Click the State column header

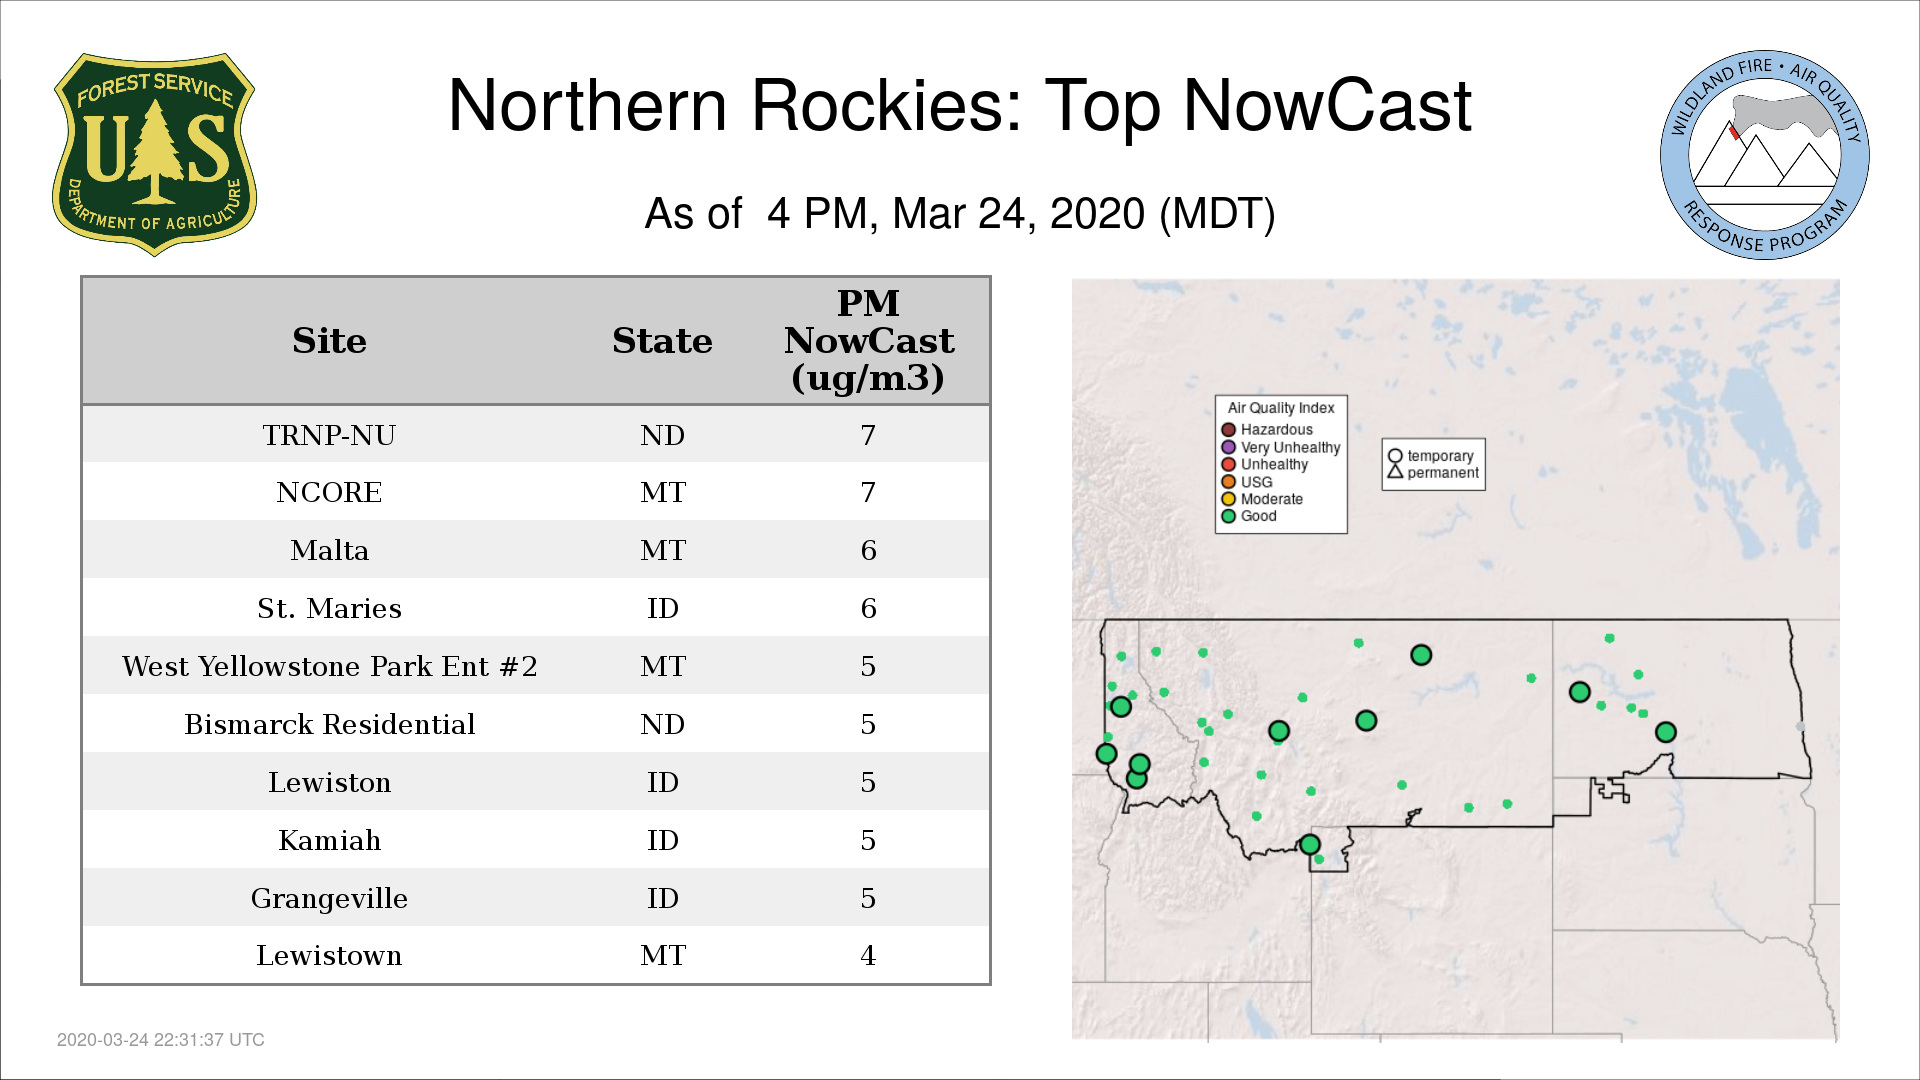662,341
